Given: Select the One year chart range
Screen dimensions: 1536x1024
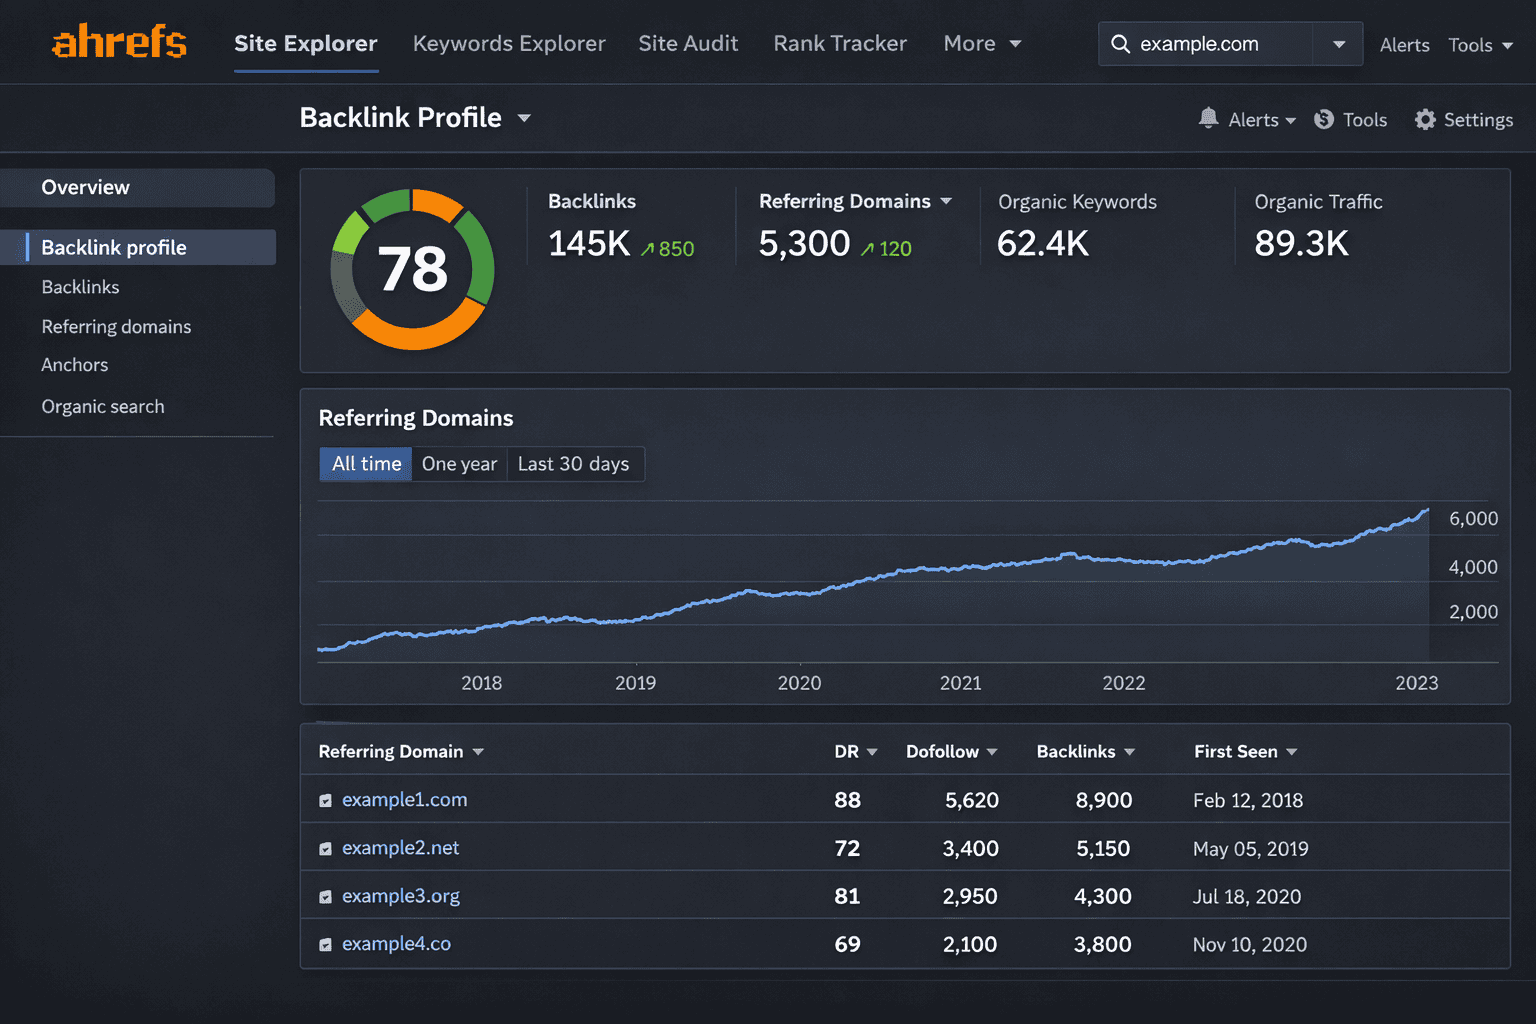Looking at the screenshot, I should pyautogui.click(x=459, y=463).
